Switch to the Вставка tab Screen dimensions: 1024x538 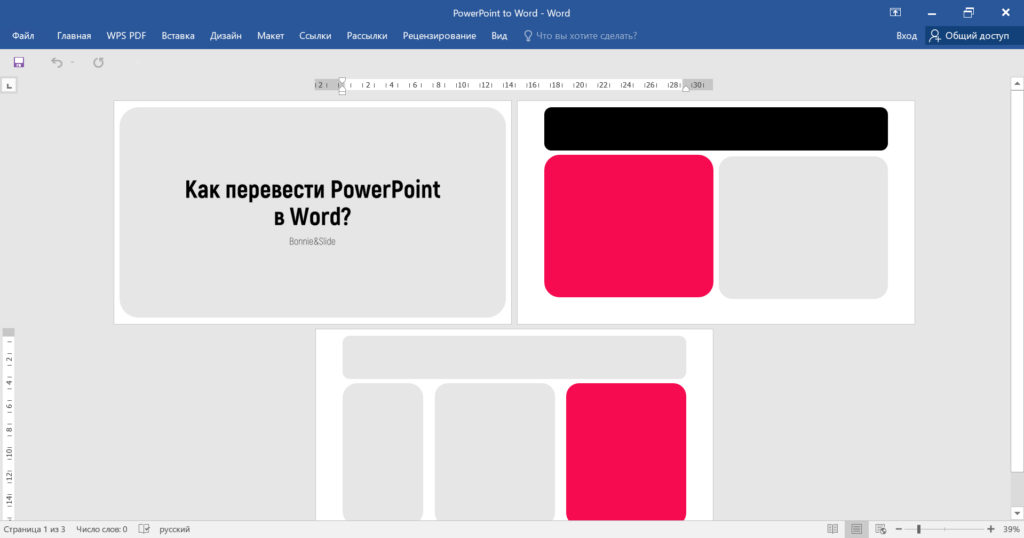tap(178, 36)
